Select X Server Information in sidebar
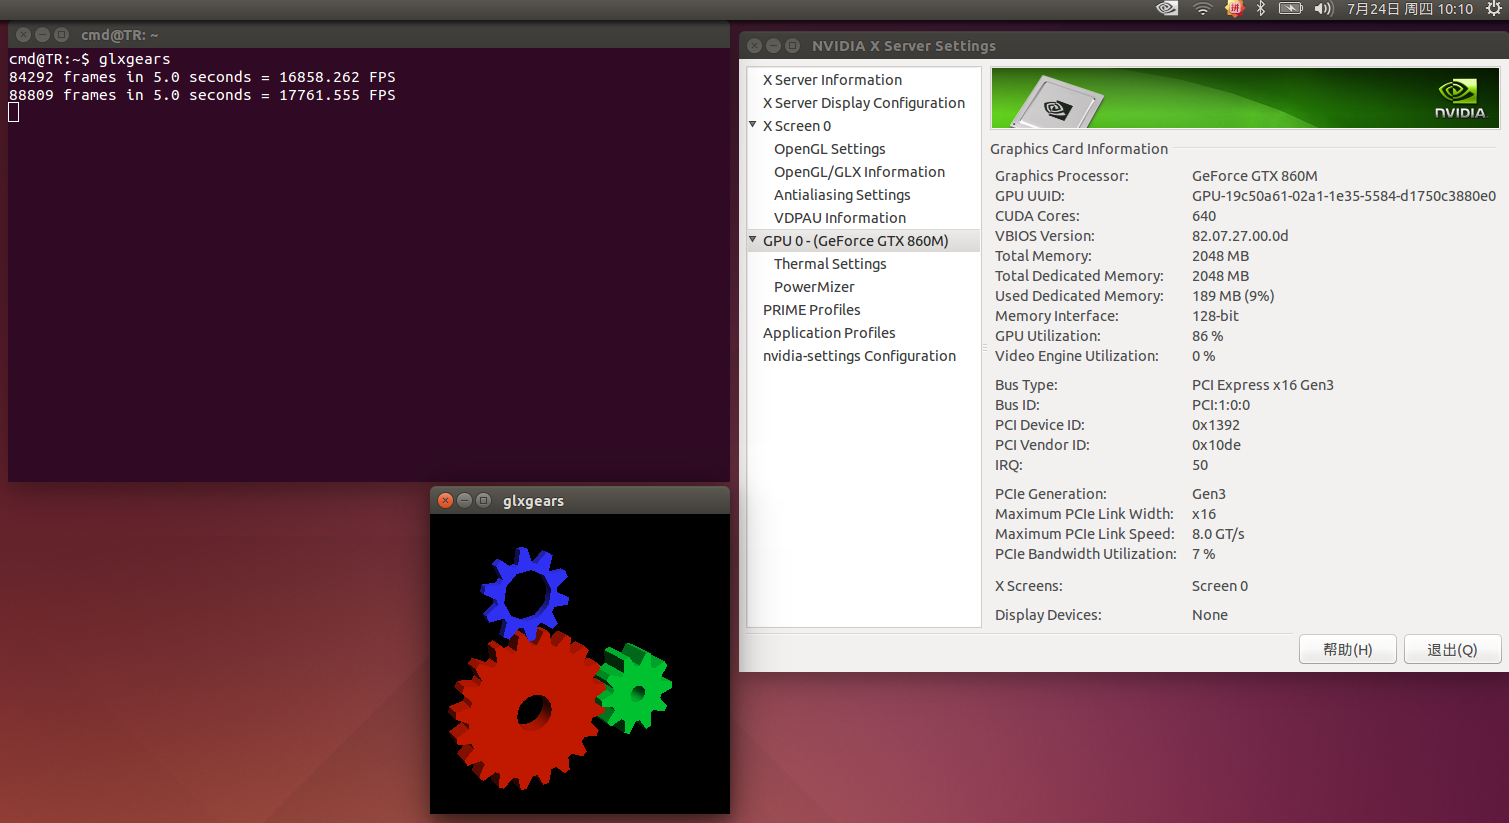 [832, 80]
